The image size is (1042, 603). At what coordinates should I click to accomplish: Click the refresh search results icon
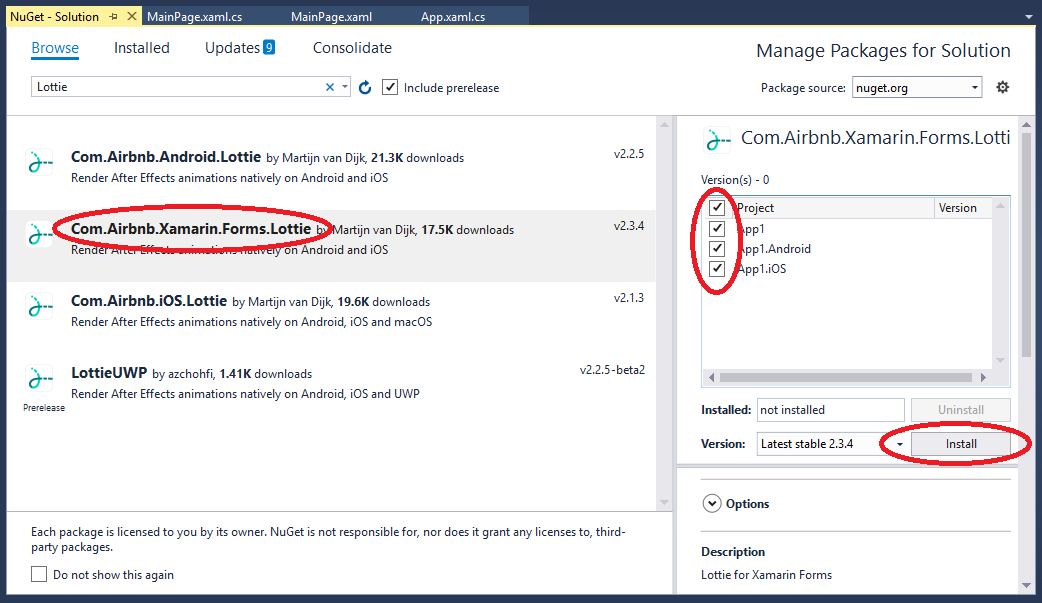[x=365, y=87]
